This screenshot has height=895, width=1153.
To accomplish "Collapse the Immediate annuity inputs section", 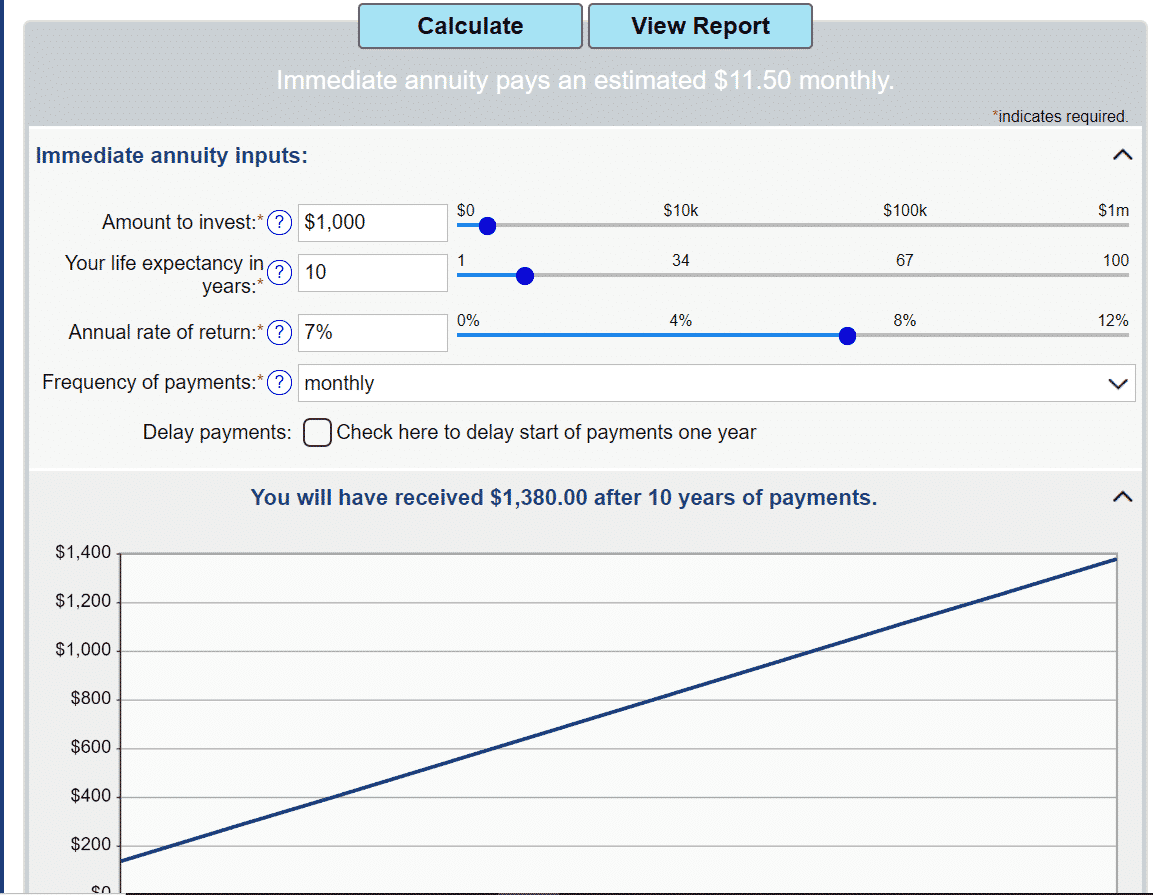I will pos(1121,155).
